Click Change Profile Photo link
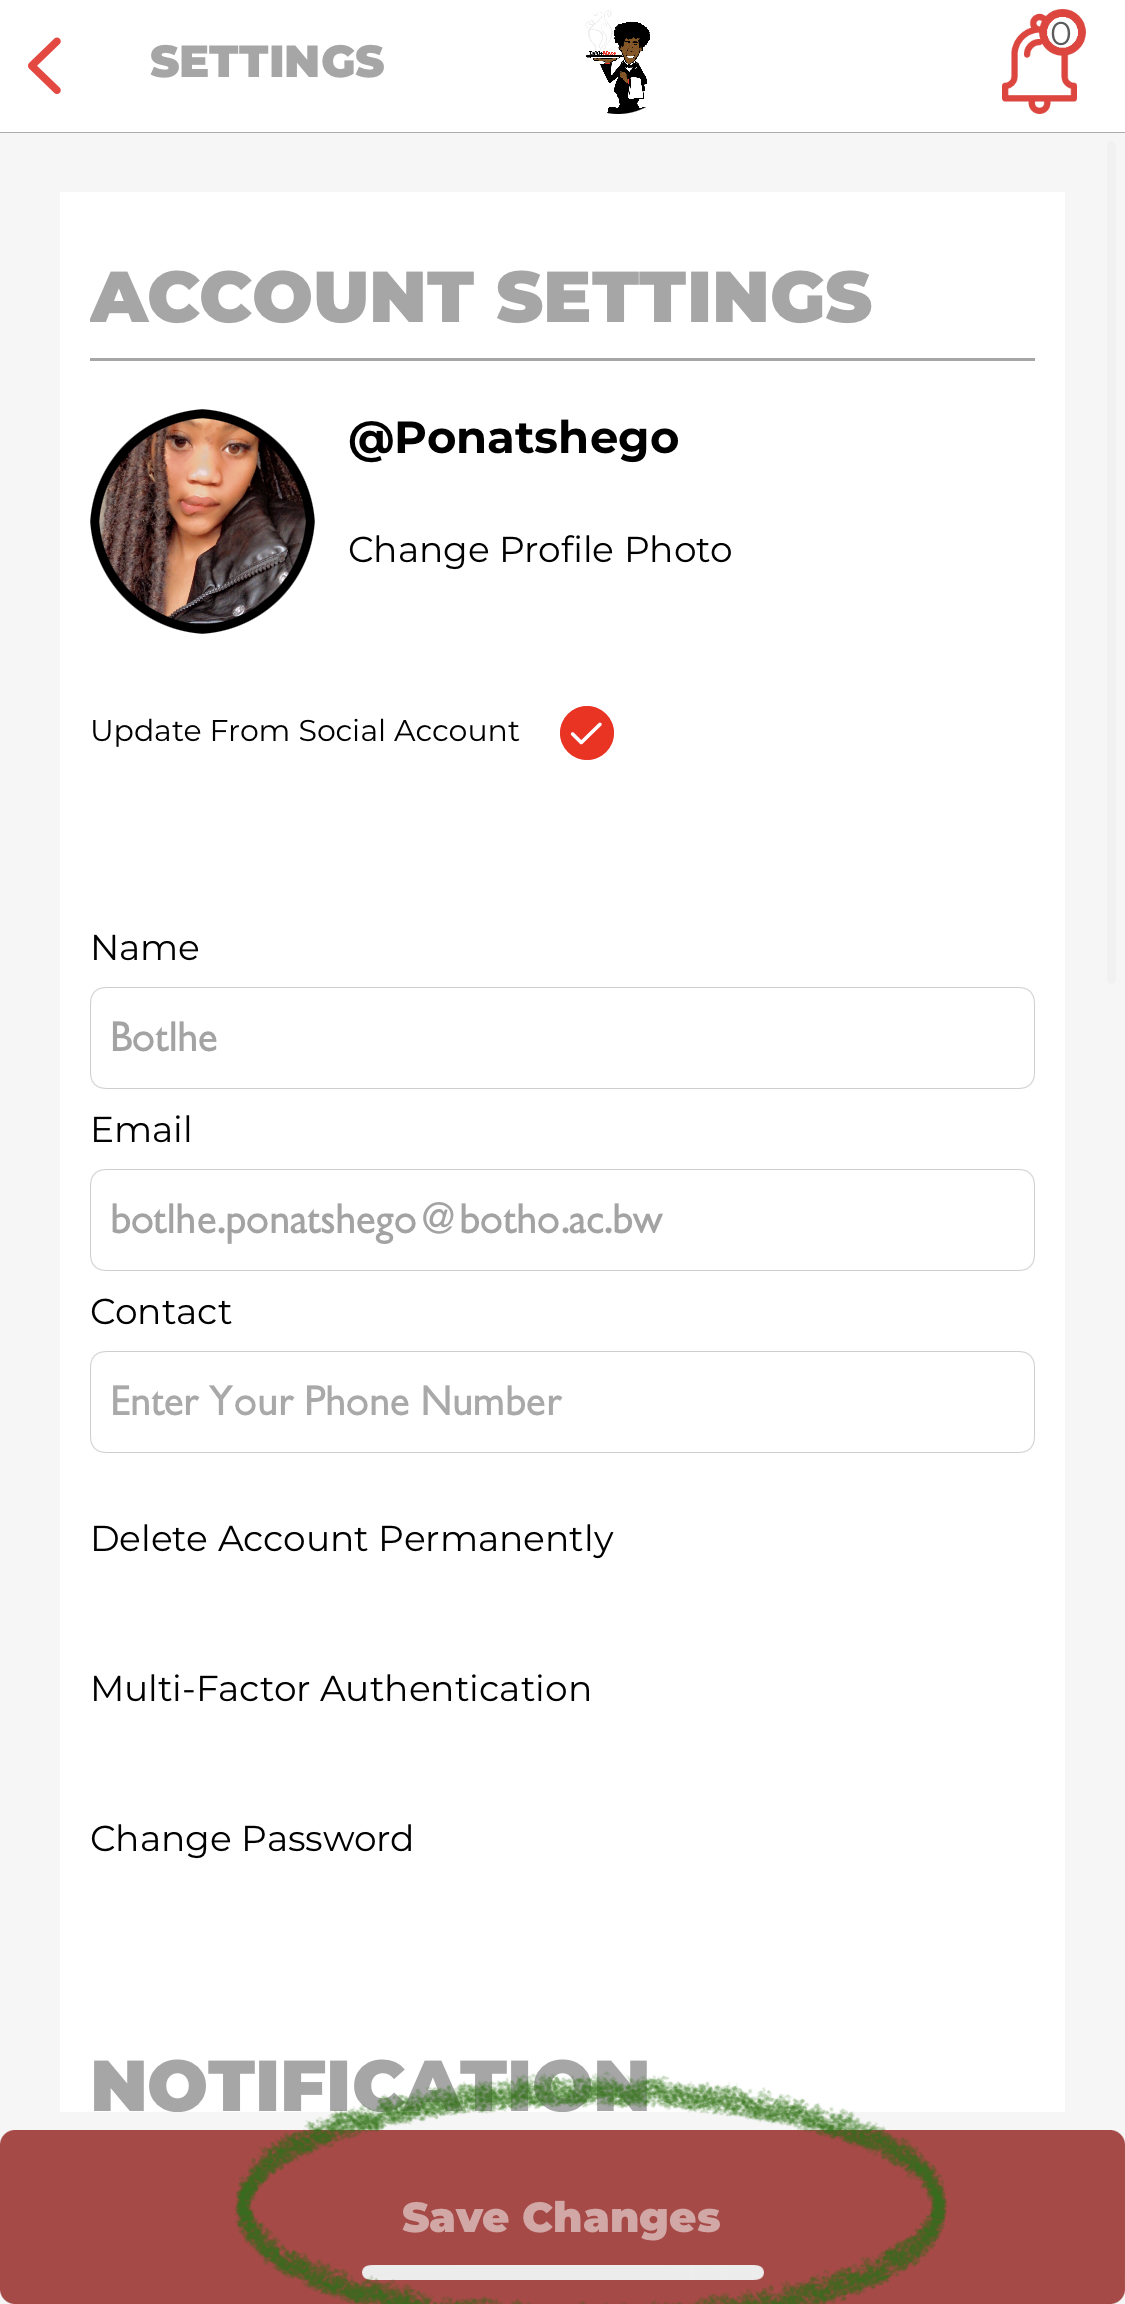This screenshot has height=2304, width=1125. pos(540,550)
